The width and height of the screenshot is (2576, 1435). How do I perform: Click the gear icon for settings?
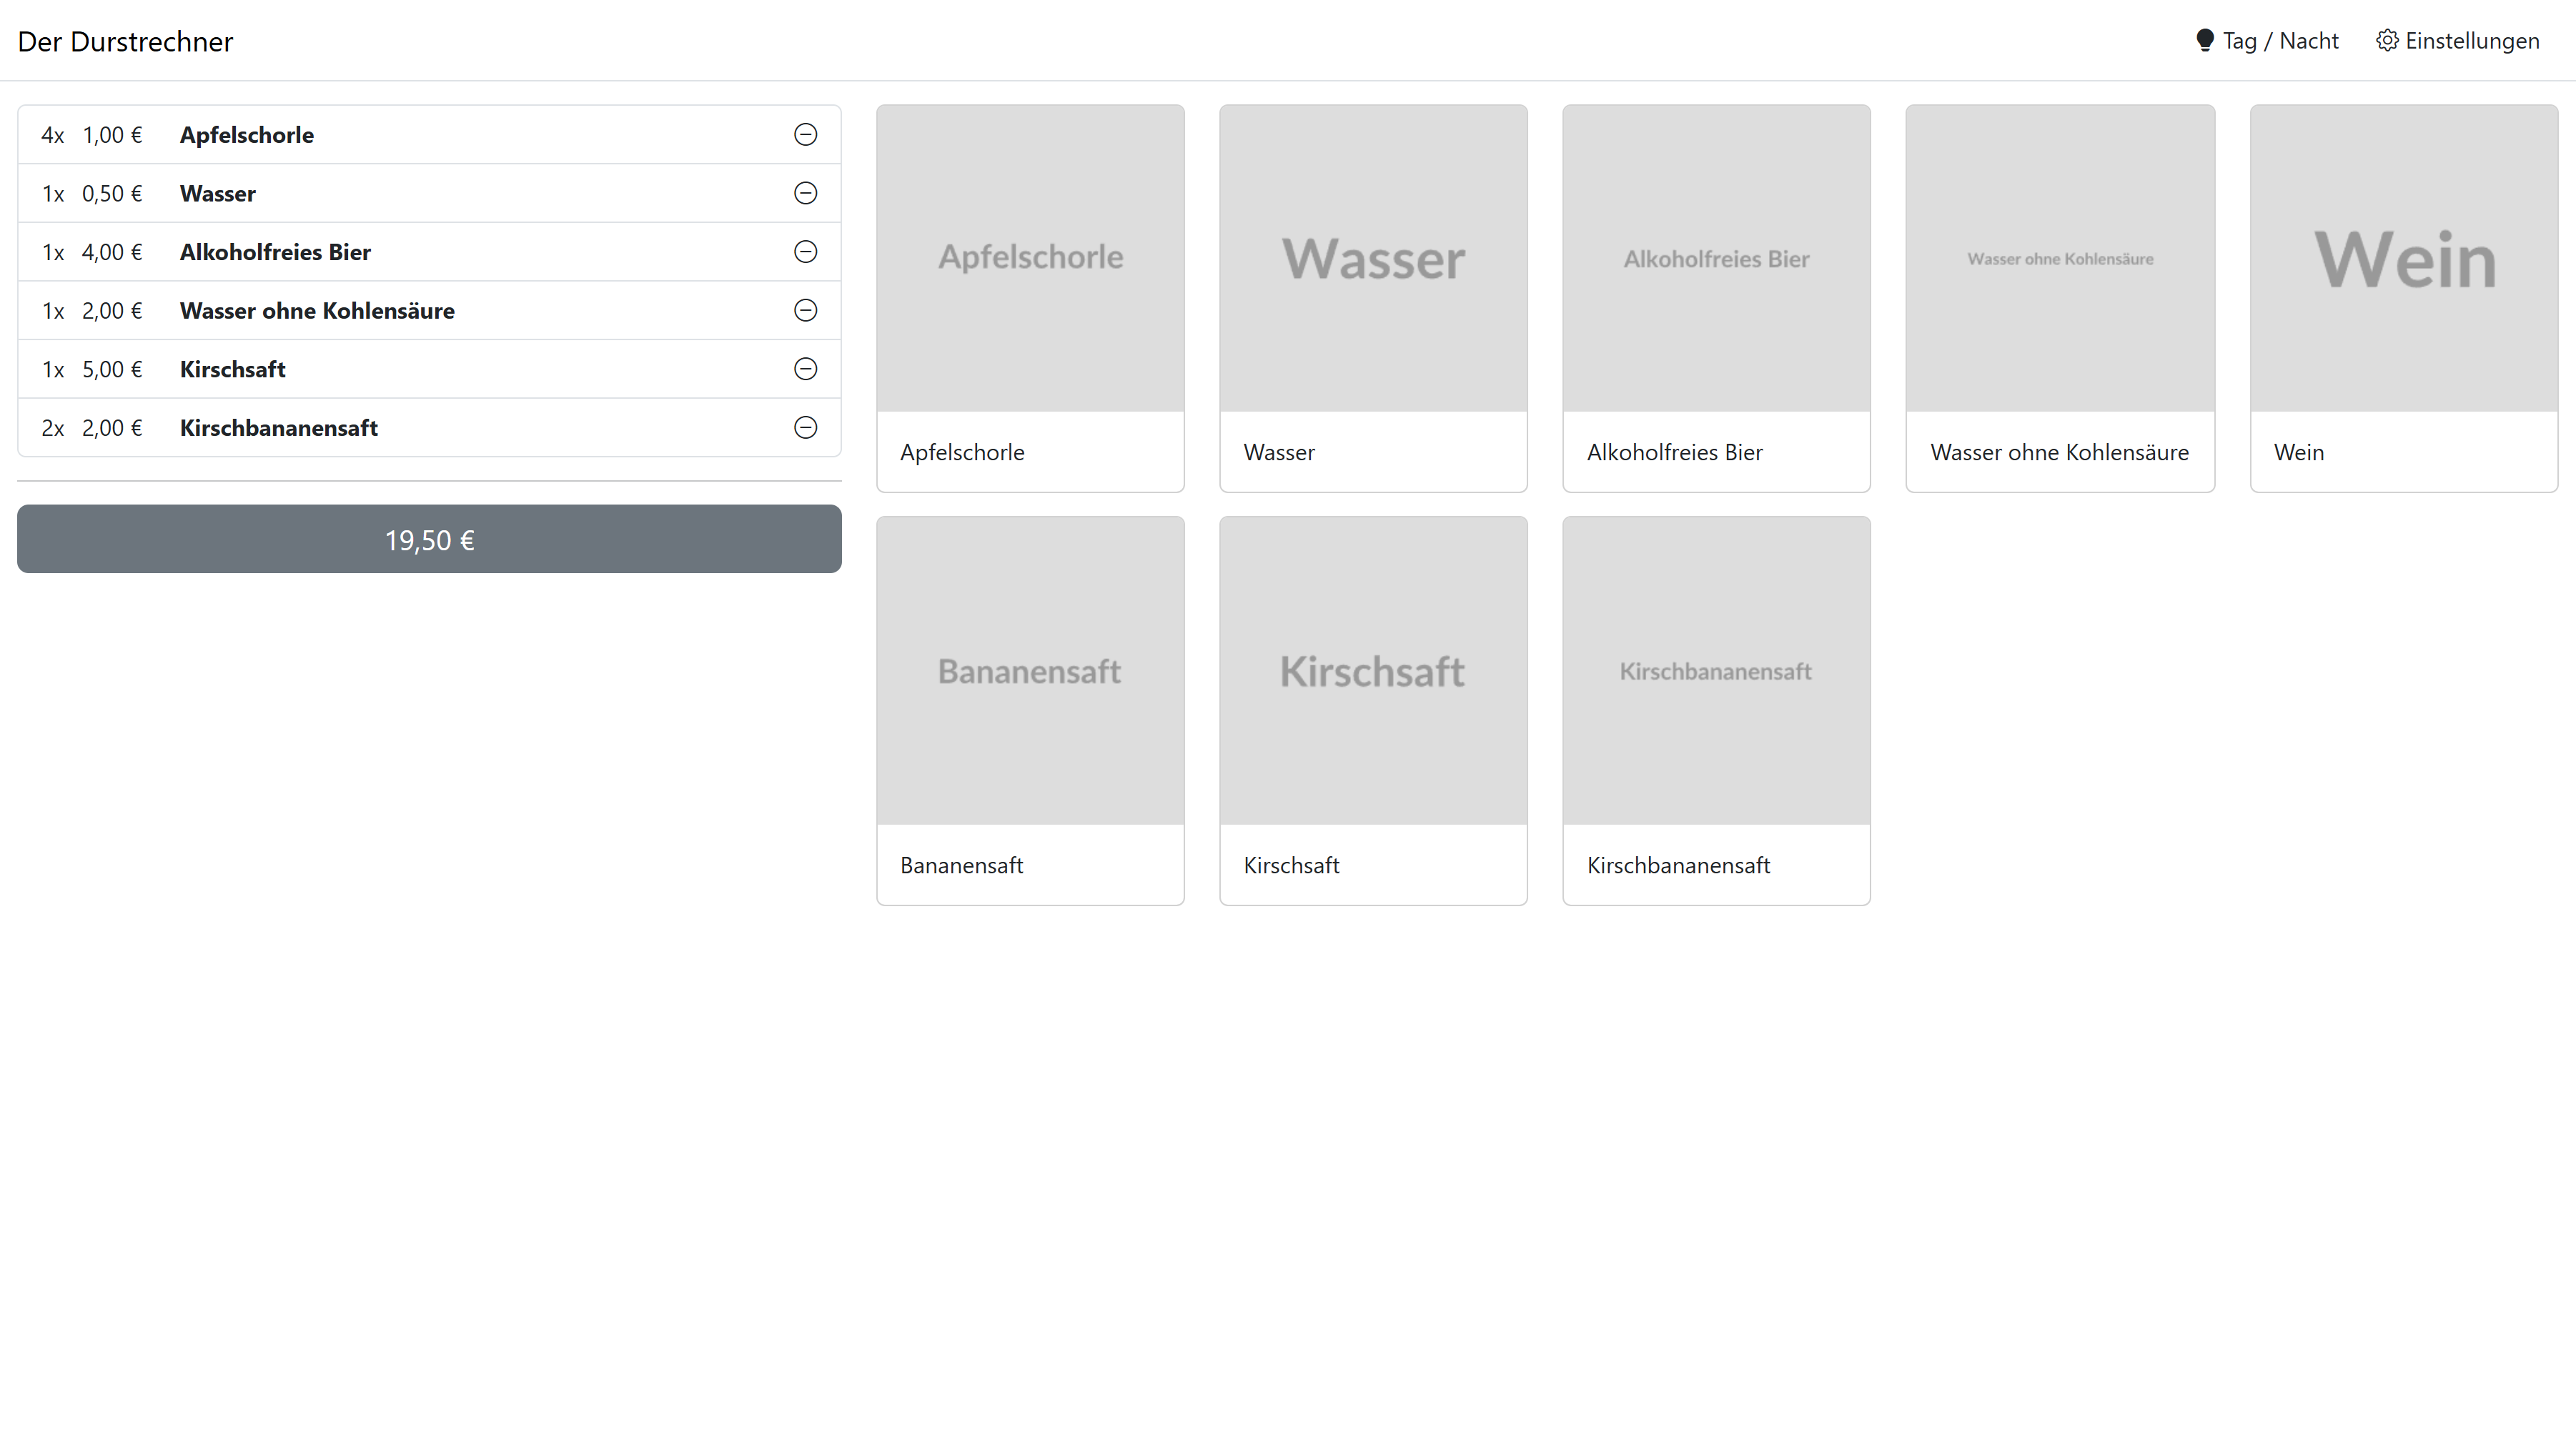[2386, 41]
